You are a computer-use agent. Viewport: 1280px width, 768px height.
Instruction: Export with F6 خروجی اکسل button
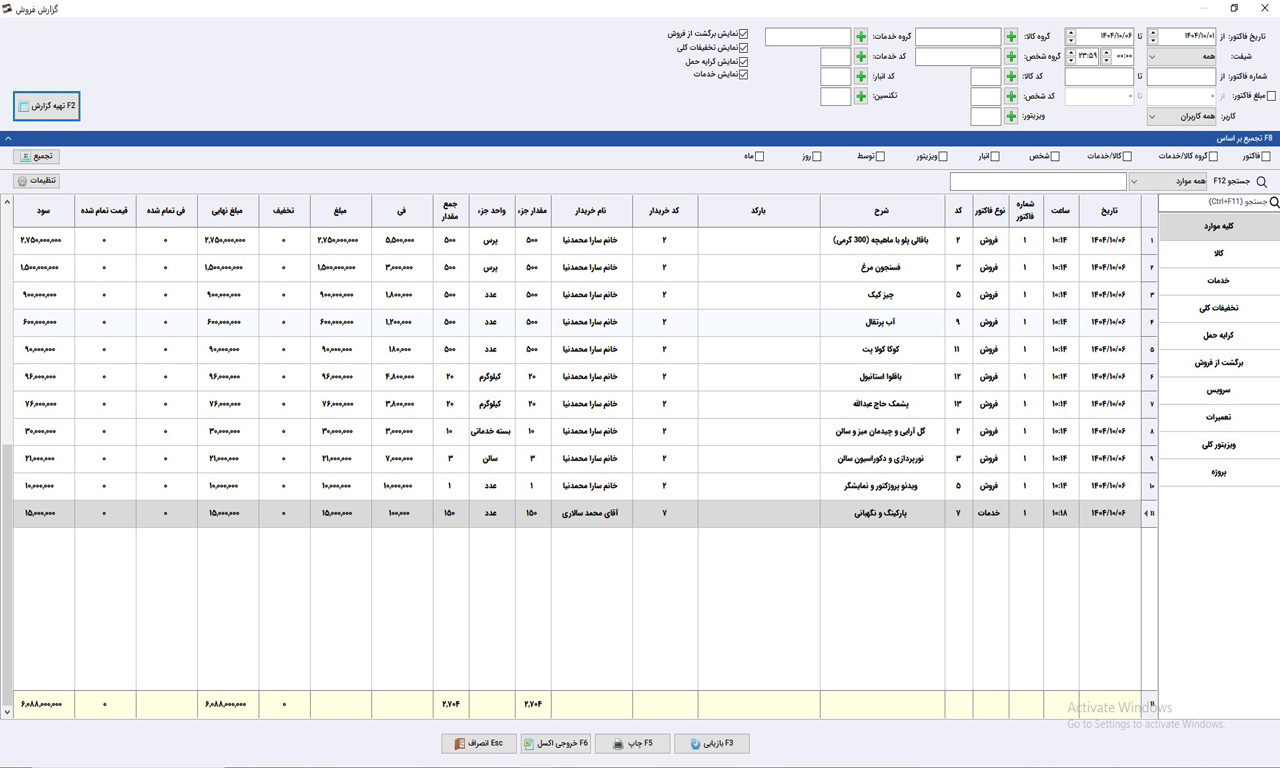(555, 744)
